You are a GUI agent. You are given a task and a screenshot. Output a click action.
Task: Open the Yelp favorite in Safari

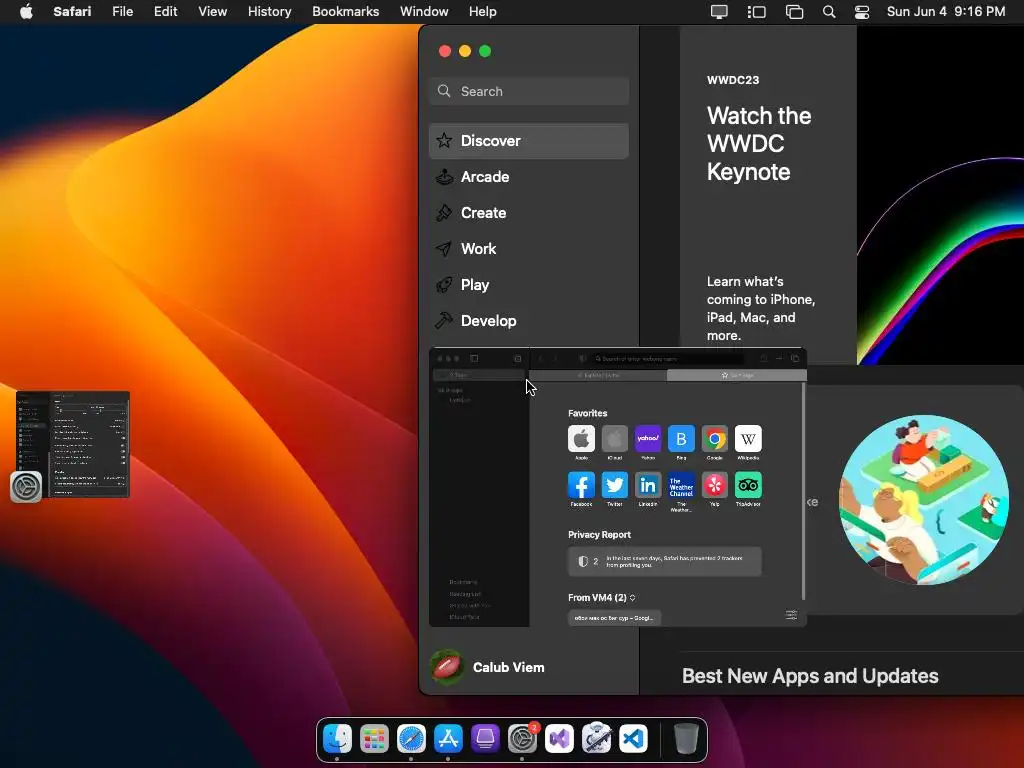pyautogui.click(x=714, y=485)
